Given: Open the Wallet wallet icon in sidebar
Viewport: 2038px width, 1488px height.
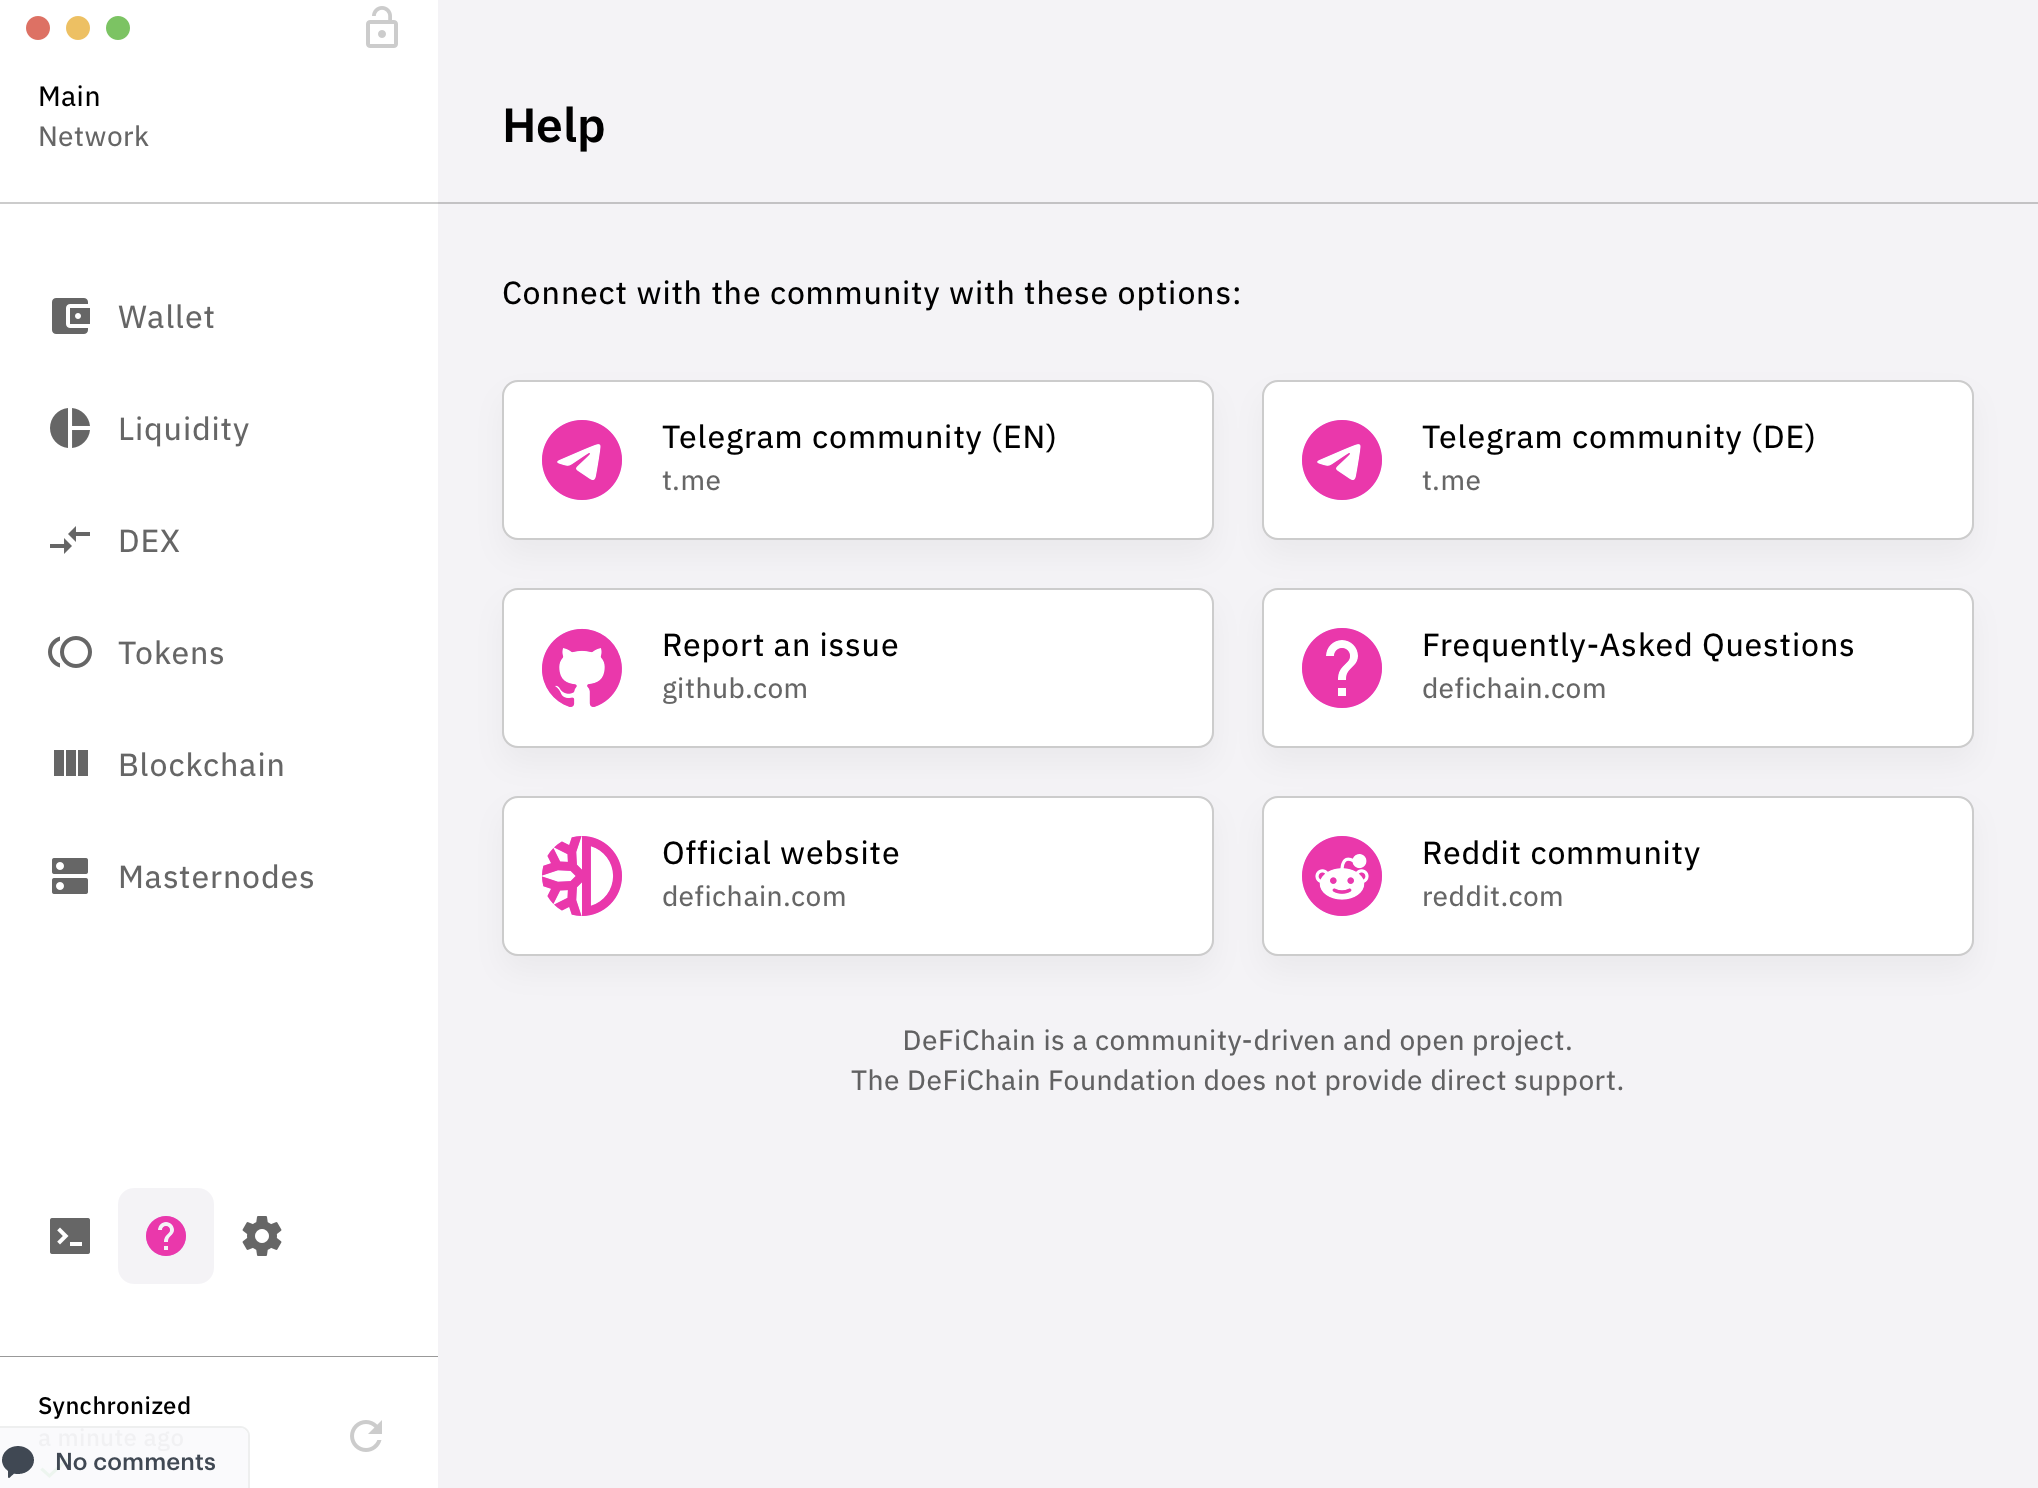Looking at the screenshot, I should 70,317.
